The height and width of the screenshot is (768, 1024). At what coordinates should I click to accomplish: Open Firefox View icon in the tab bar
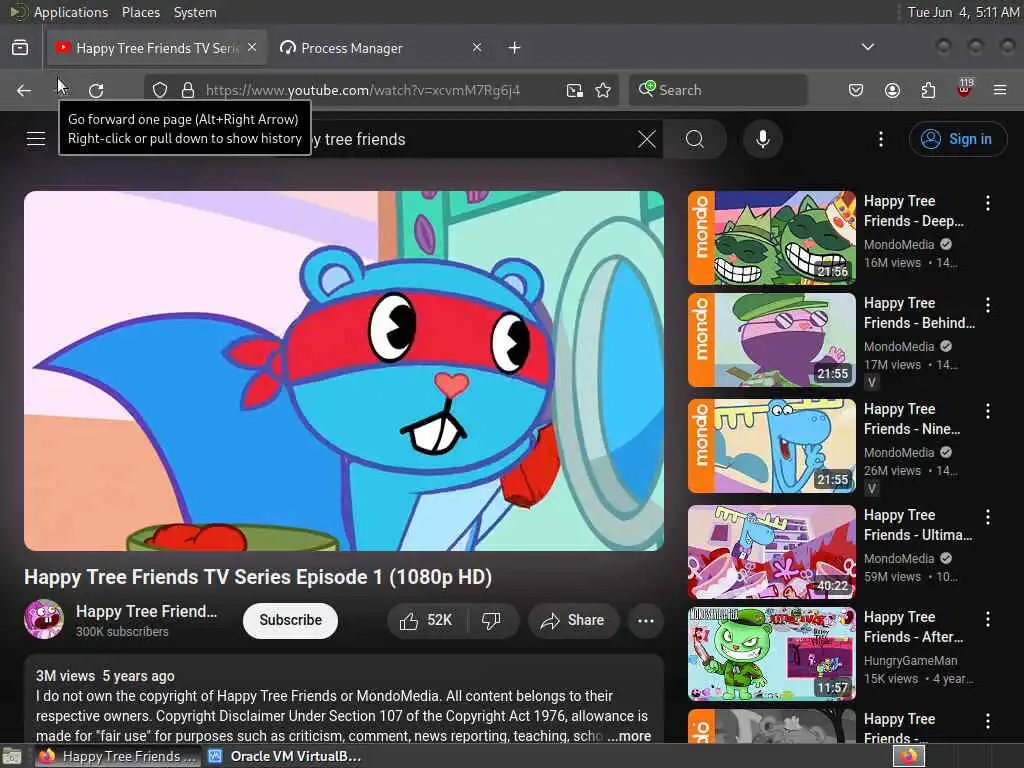click(20, 48)
